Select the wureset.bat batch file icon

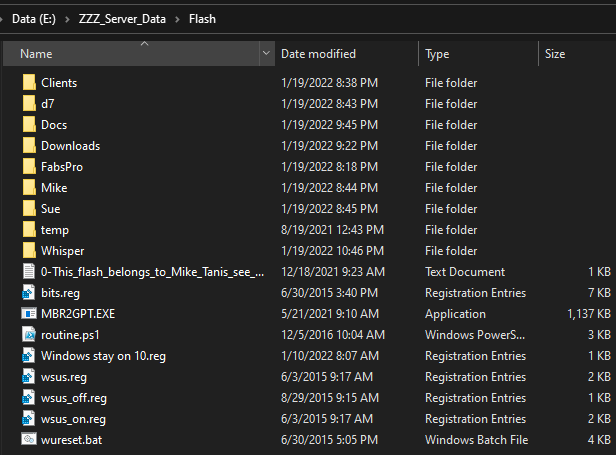click(x=29, y=439)
